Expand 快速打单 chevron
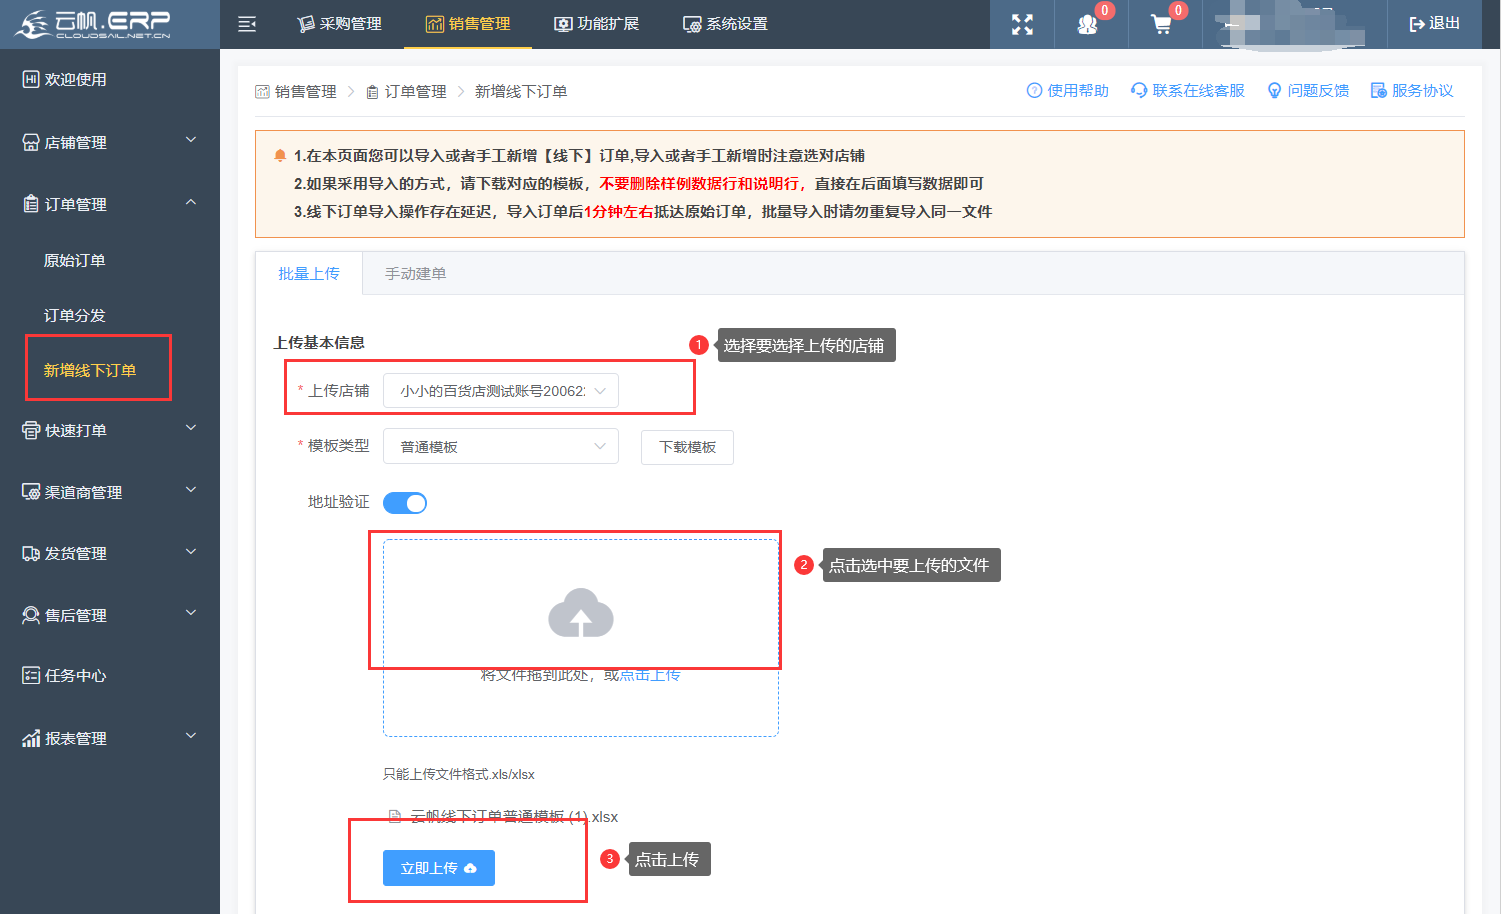This screenshot has width=1501, height=914. click(x=191, y=428)
